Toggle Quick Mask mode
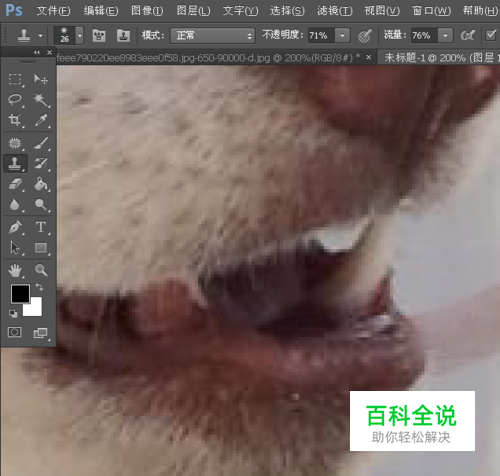Image resolution: width=500 pixels, height=476 pixels. click(14, 332)
